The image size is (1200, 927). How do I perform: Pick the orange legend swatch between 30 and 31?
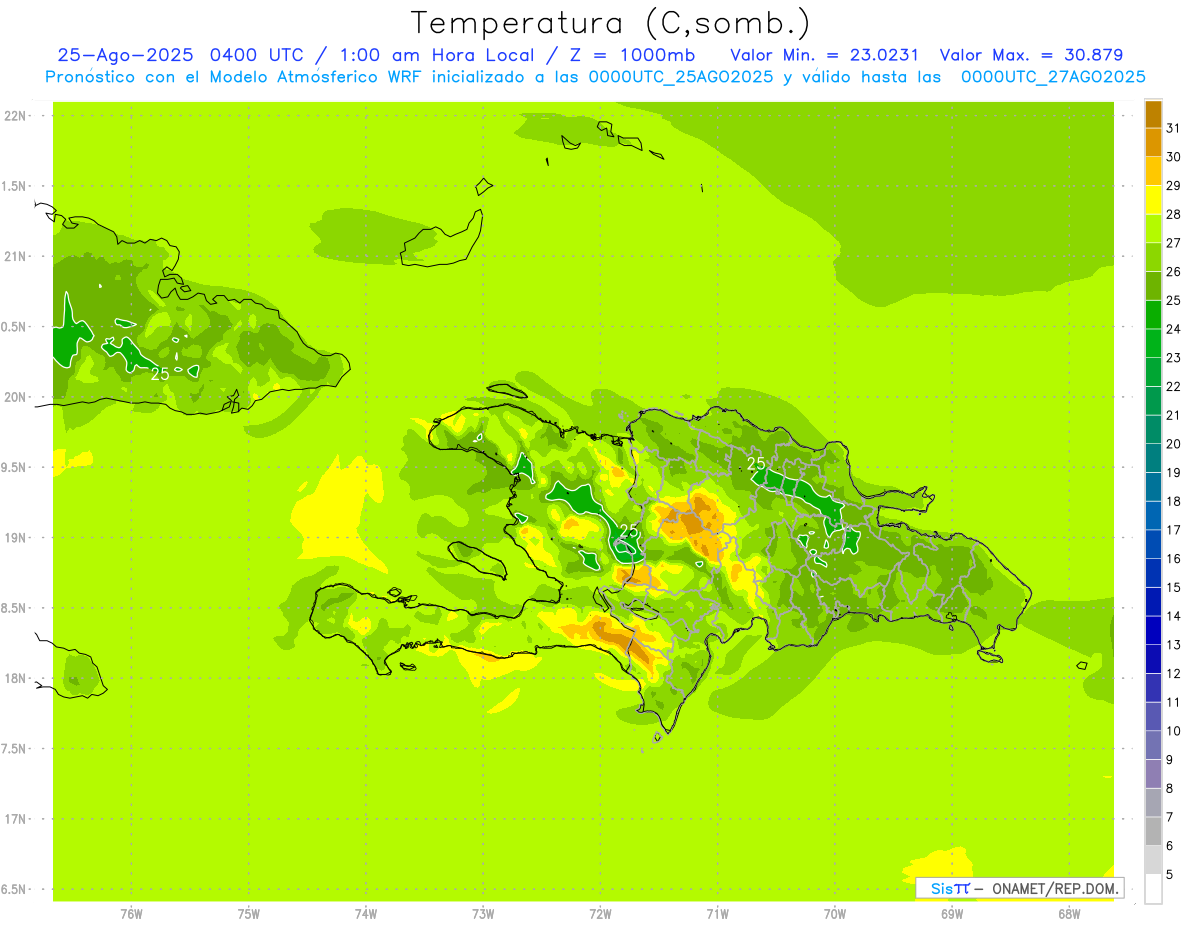coord(1153,142)
